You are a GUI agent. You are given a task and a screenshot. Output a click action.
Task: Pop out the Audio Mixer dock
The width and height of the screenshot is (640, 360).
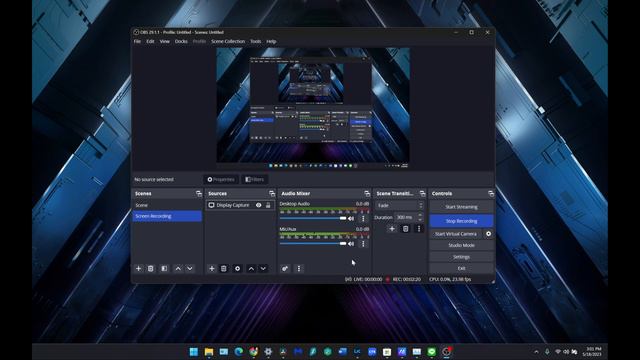click(367, 193)
